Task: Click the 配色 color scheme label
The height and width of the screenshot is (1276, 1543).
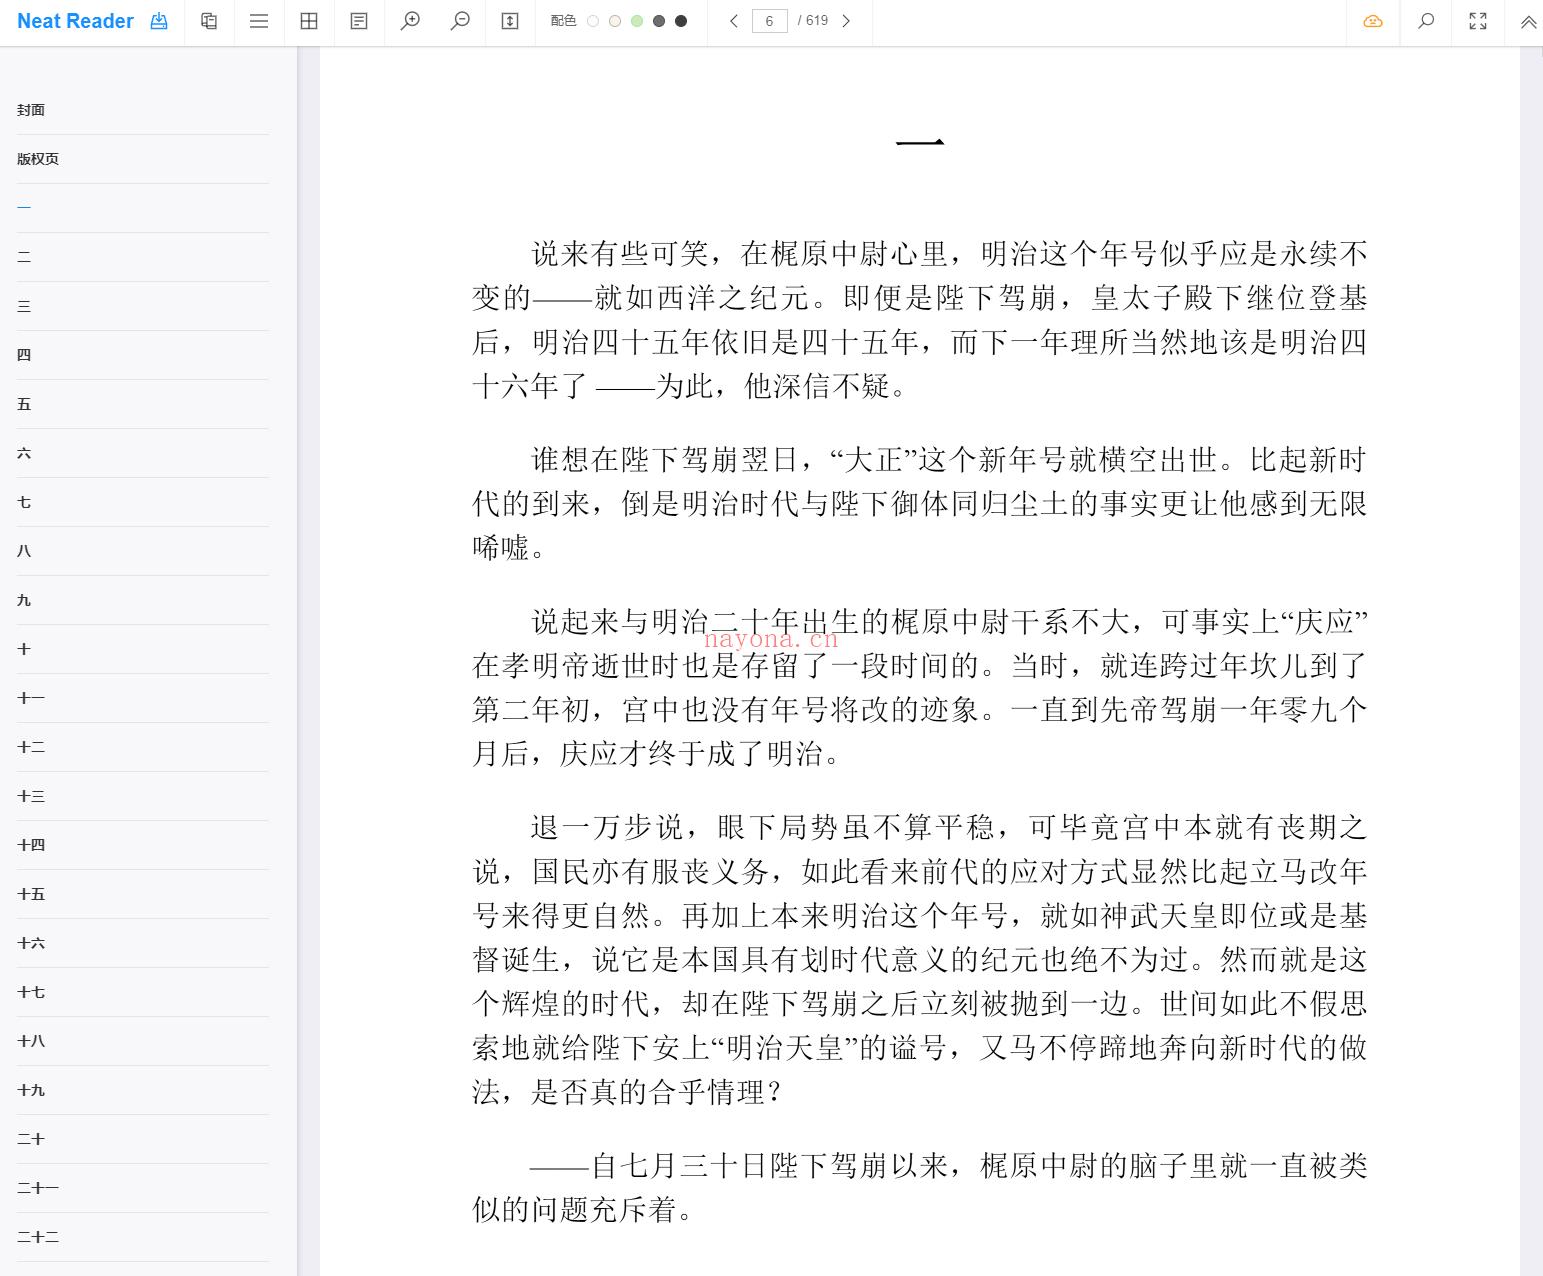Action: pyautogui.click(x=563, y=21)
